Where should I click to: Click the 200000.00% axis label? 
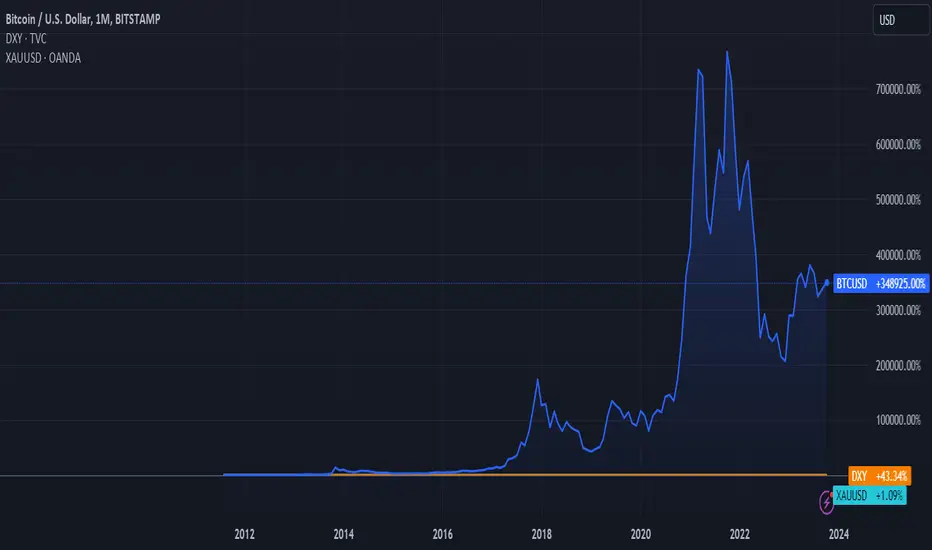[x=898, y=366]
